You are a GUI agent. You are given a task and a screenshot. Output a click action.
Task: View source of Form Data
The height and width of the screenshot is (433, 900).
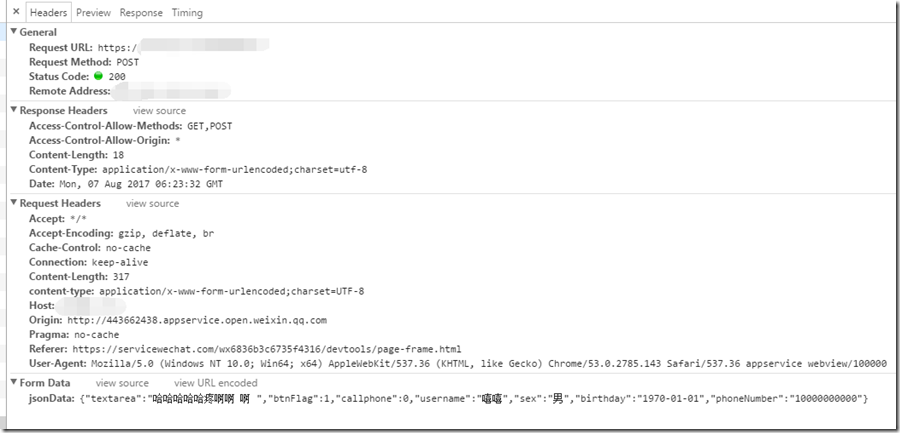click(122, 383)
